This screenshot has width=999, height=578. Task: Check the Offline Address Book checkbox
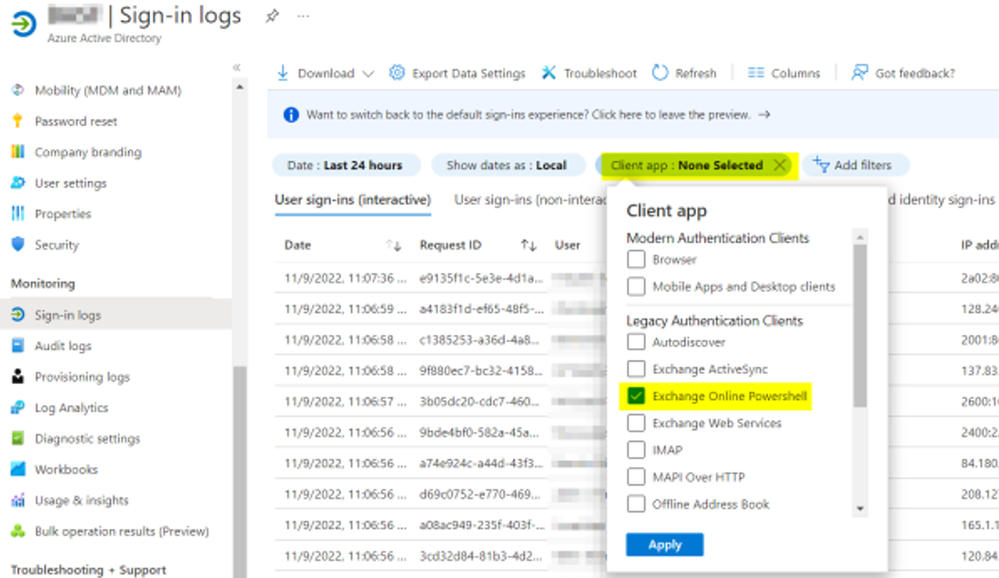636,503
